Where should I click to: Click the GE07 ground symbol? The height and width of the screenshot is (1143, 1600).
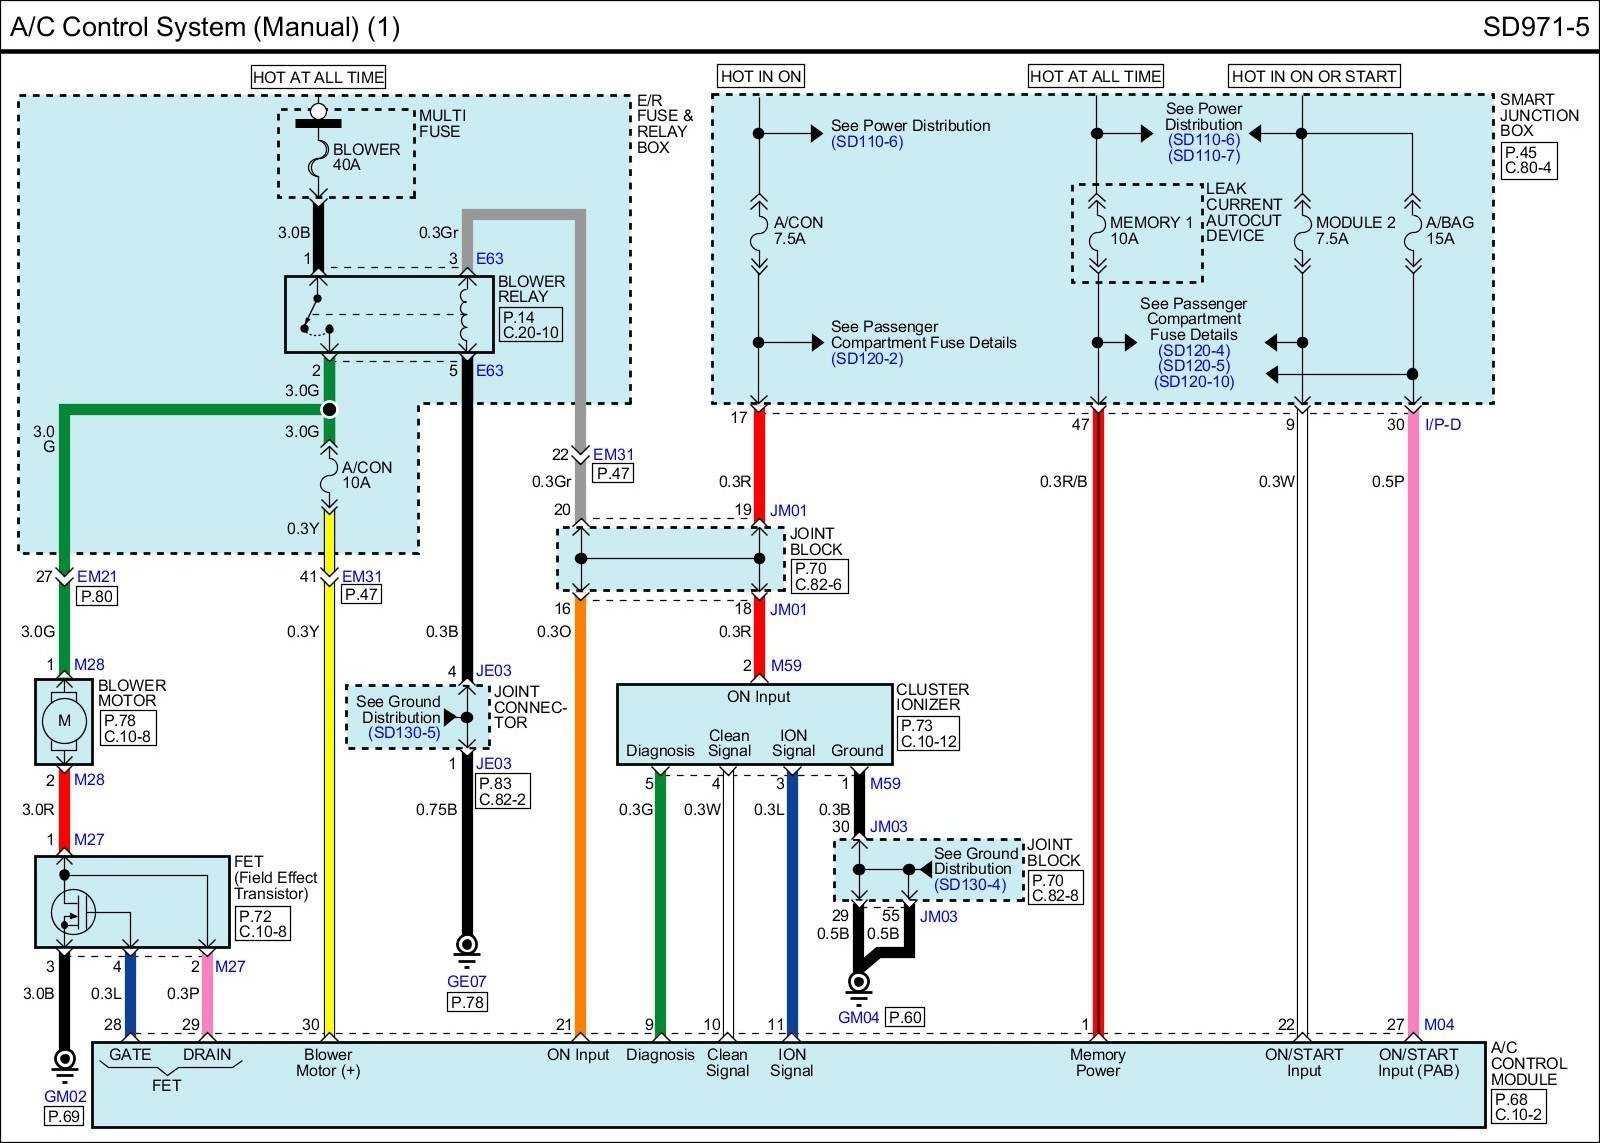click(x=467, y=945)
